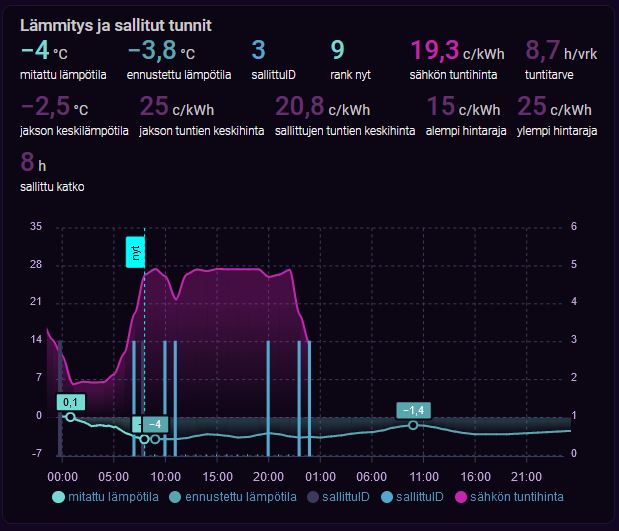The width and height of the screenshot is (619, 531).
Task: Click the 'nyt' current time marker
Action: [135, 252]
